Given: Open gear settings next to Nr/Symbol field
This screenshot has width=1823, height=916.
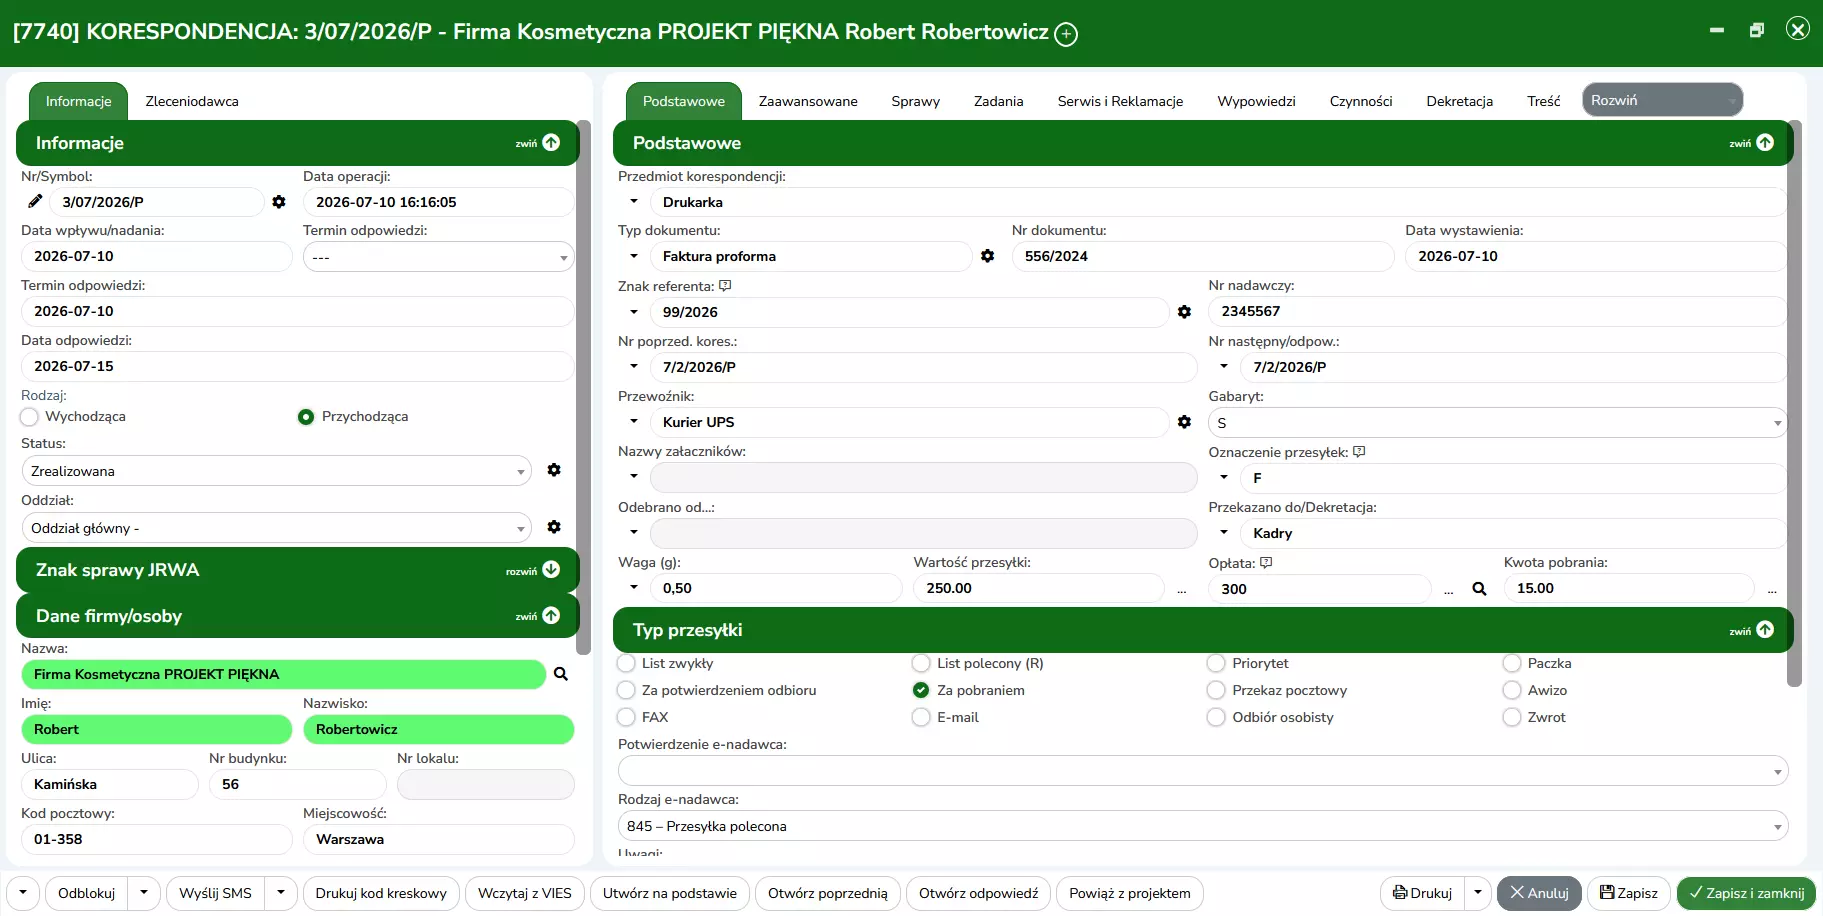Looking at the screenshot, I should pos(279,202).
